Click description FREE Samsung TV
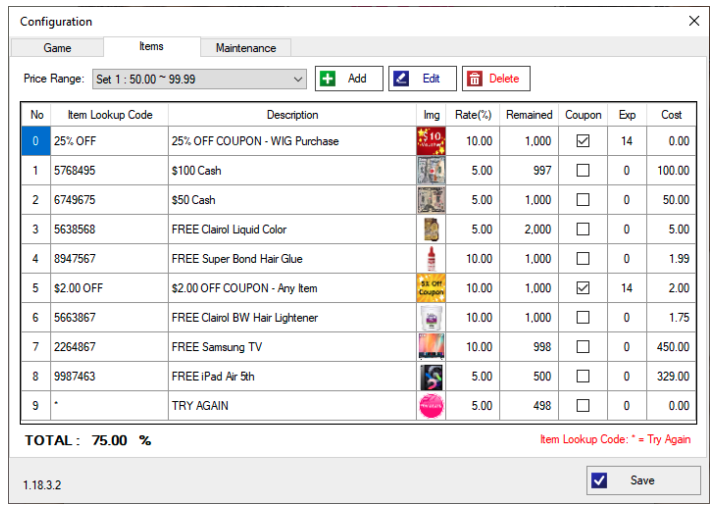 (x=217, y=347)
